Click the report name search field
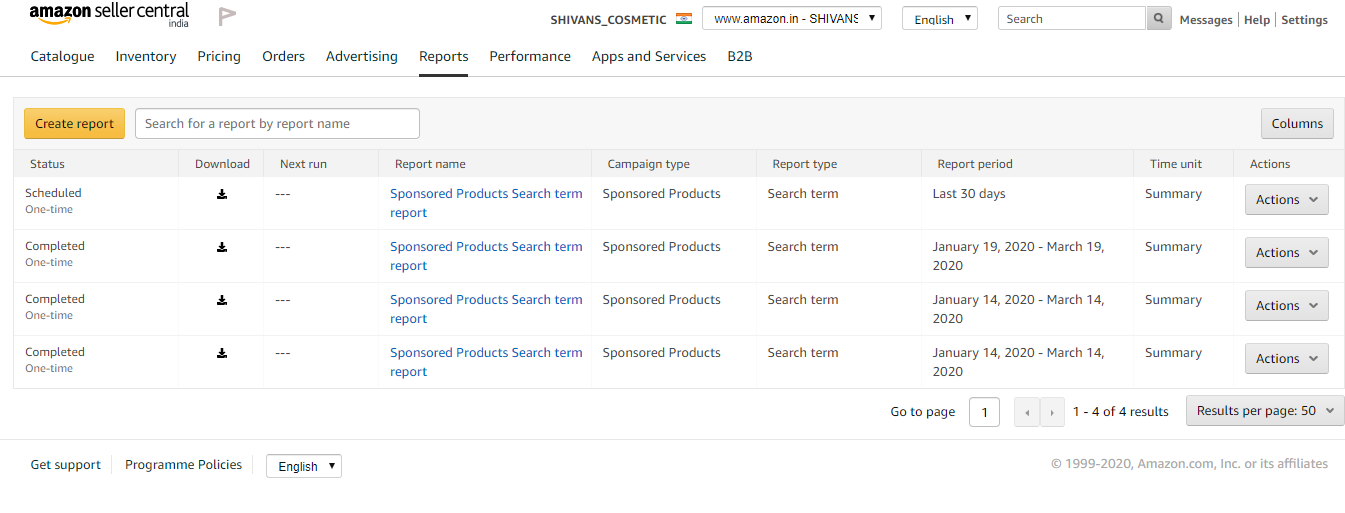1345x513 pixels. 277,124
